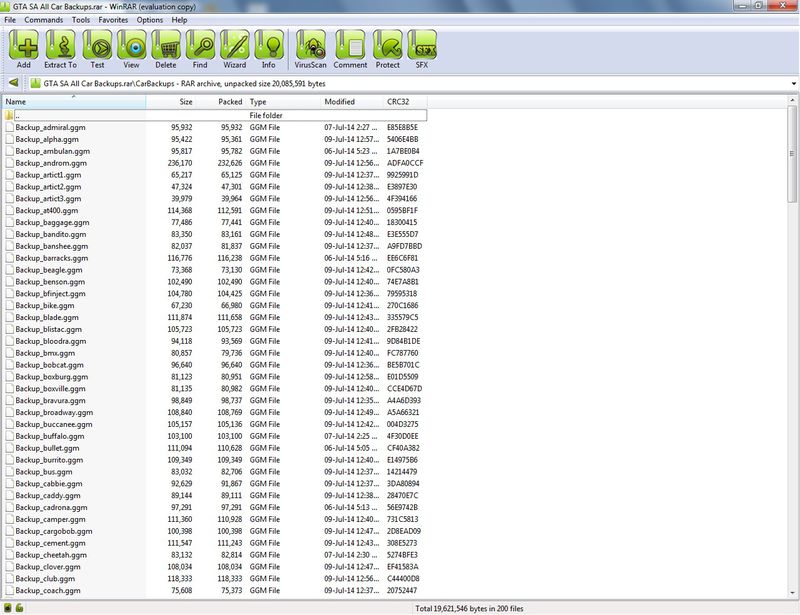Click the scroll down arrow of file list

(x=792, y=593)
